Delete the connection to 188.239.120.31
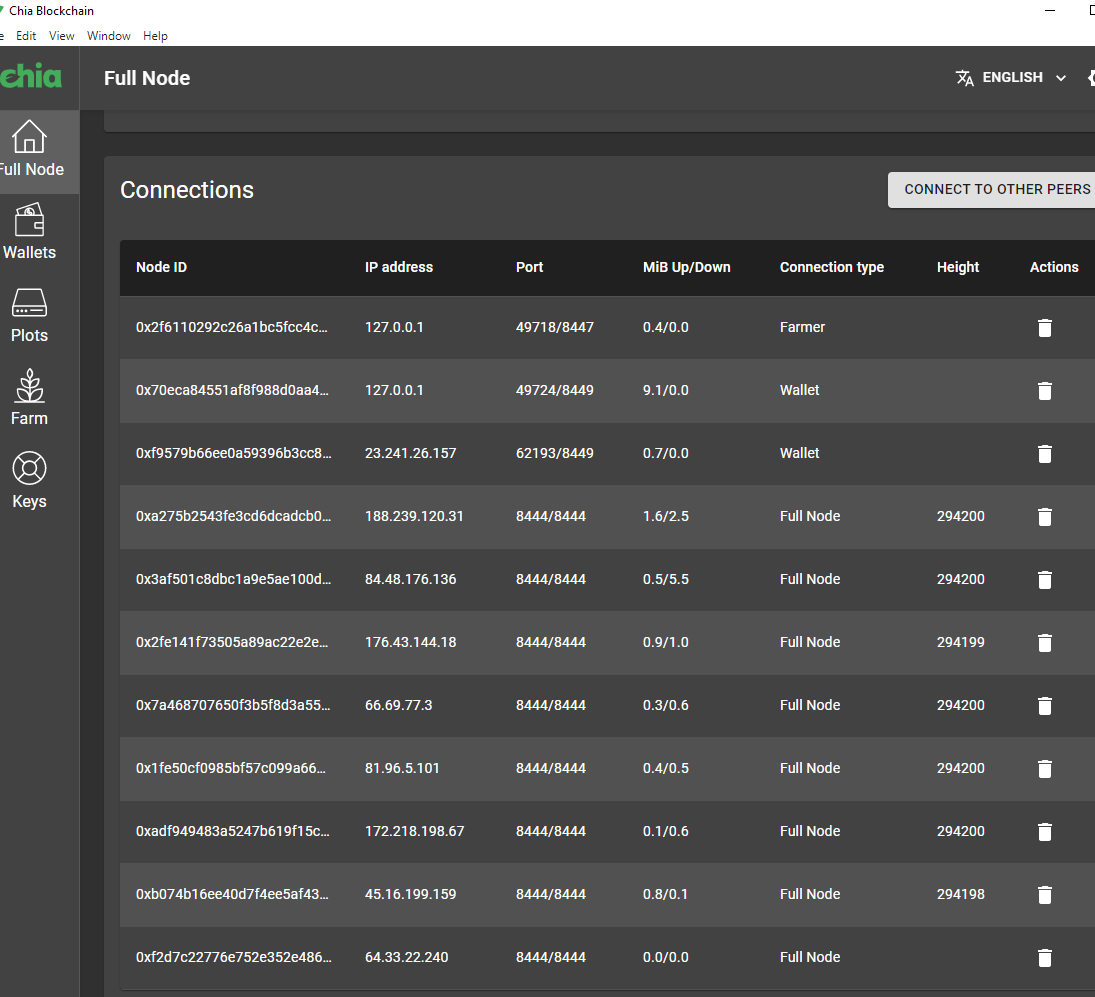This screenshot has height=997, width=1095. point(1045,517)
